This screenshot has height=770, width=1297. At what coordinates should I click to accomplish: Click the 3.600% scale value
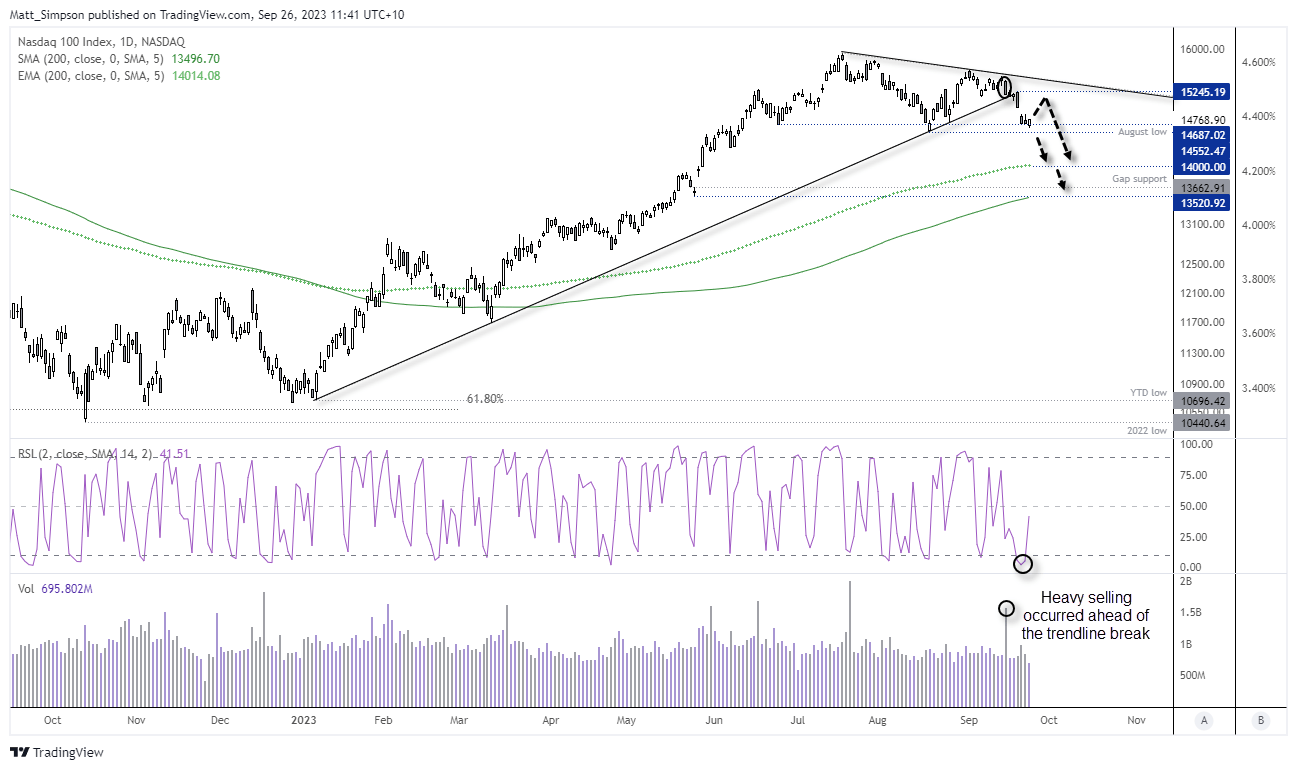coord(1258,333)
